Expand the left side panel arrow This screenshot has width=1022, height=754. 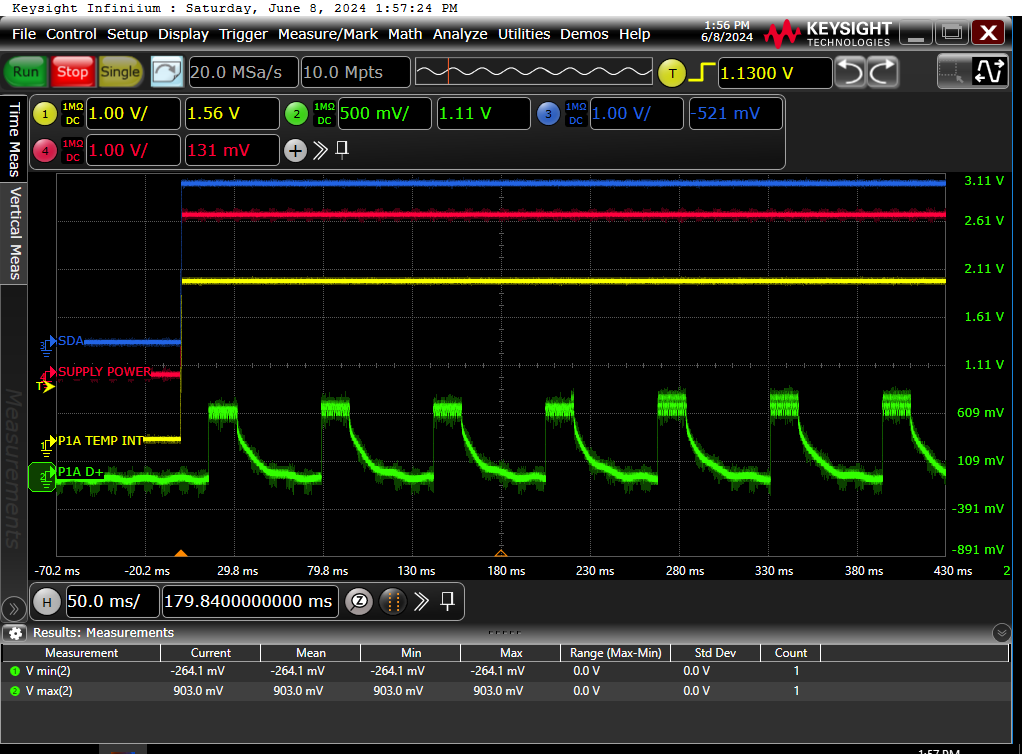[14, 608]
